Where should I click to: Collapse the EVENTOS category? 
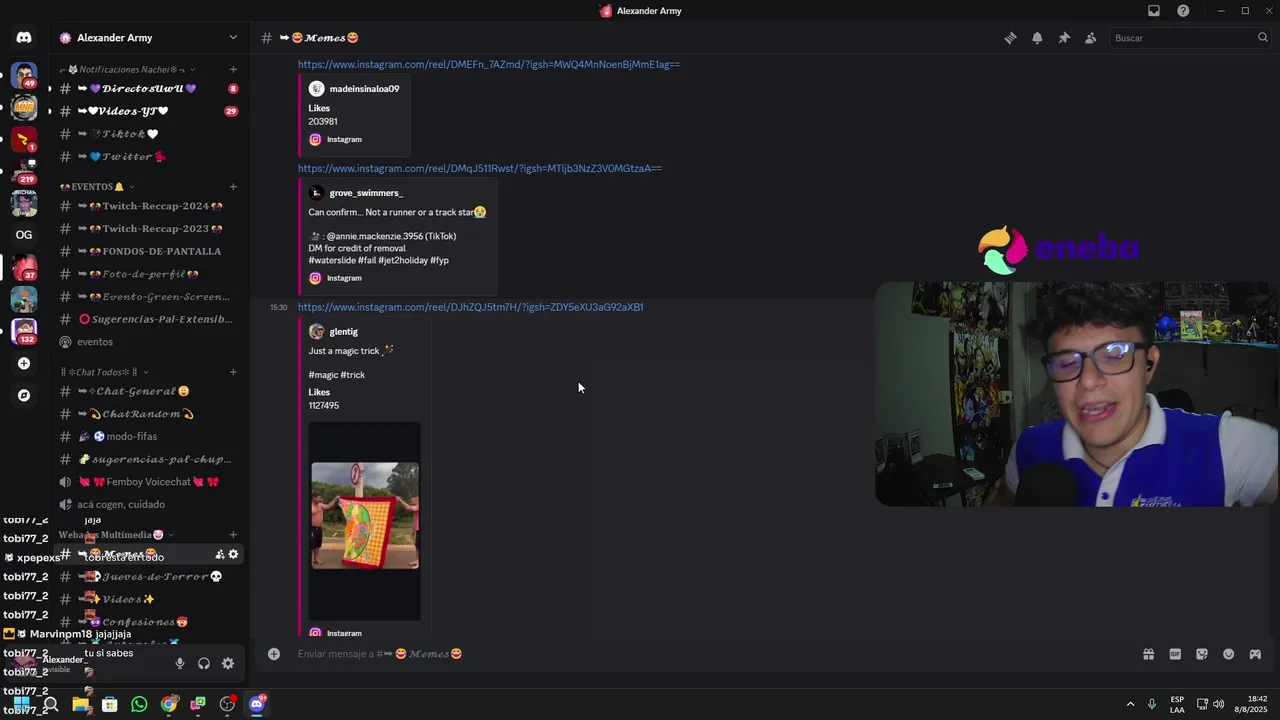click(x=97, y=187)
